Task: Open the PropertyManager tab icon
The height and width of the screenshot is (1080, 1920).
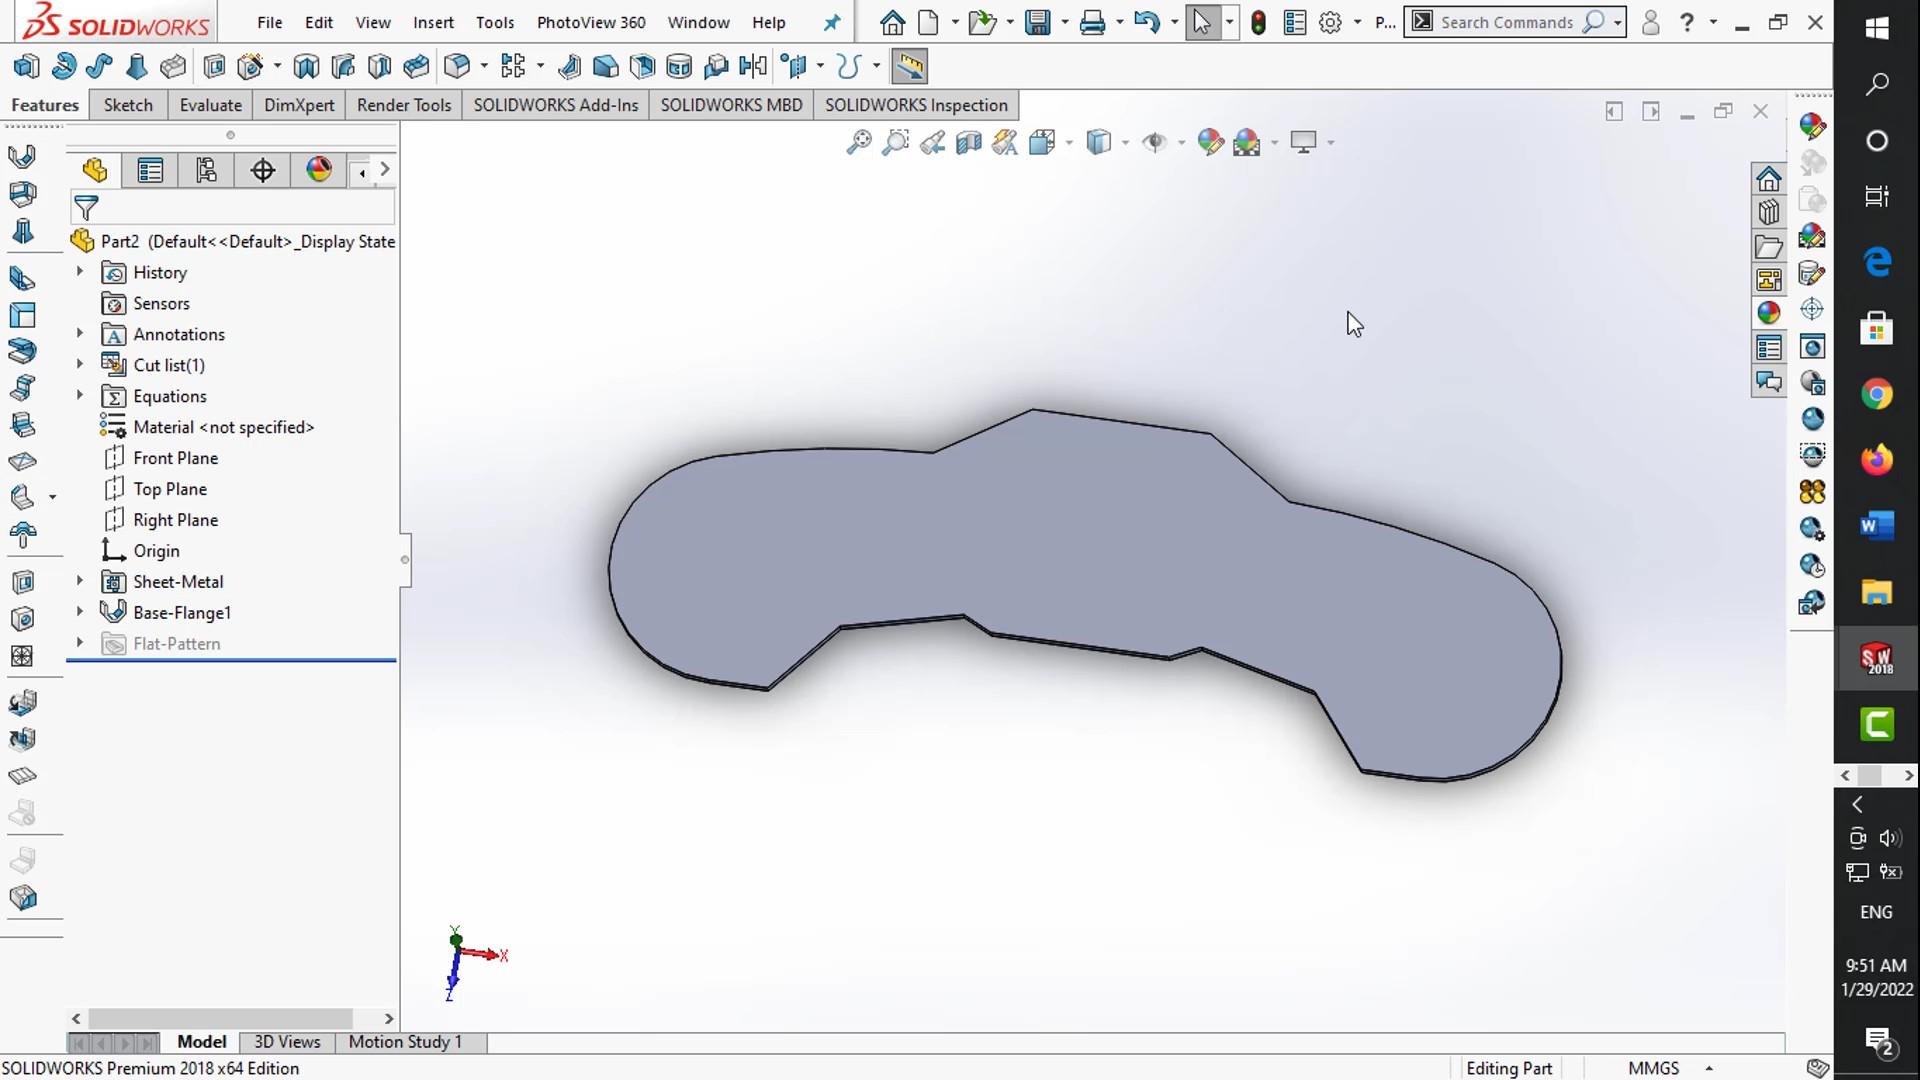Action: (150, 170)
